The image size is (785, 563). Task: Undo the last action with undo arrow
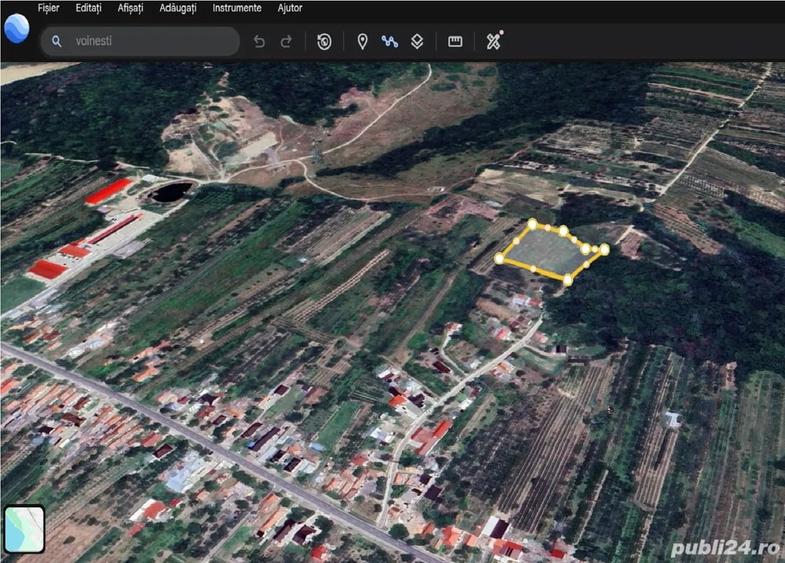259,41
